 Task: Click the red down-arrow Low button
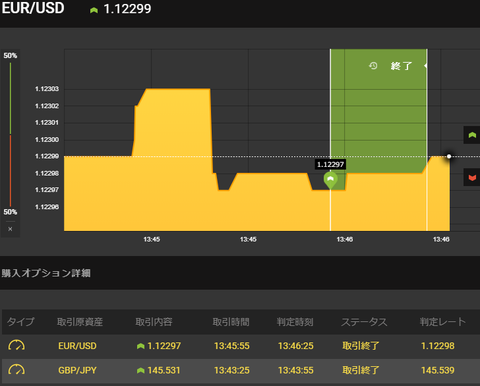click(472, 177)
